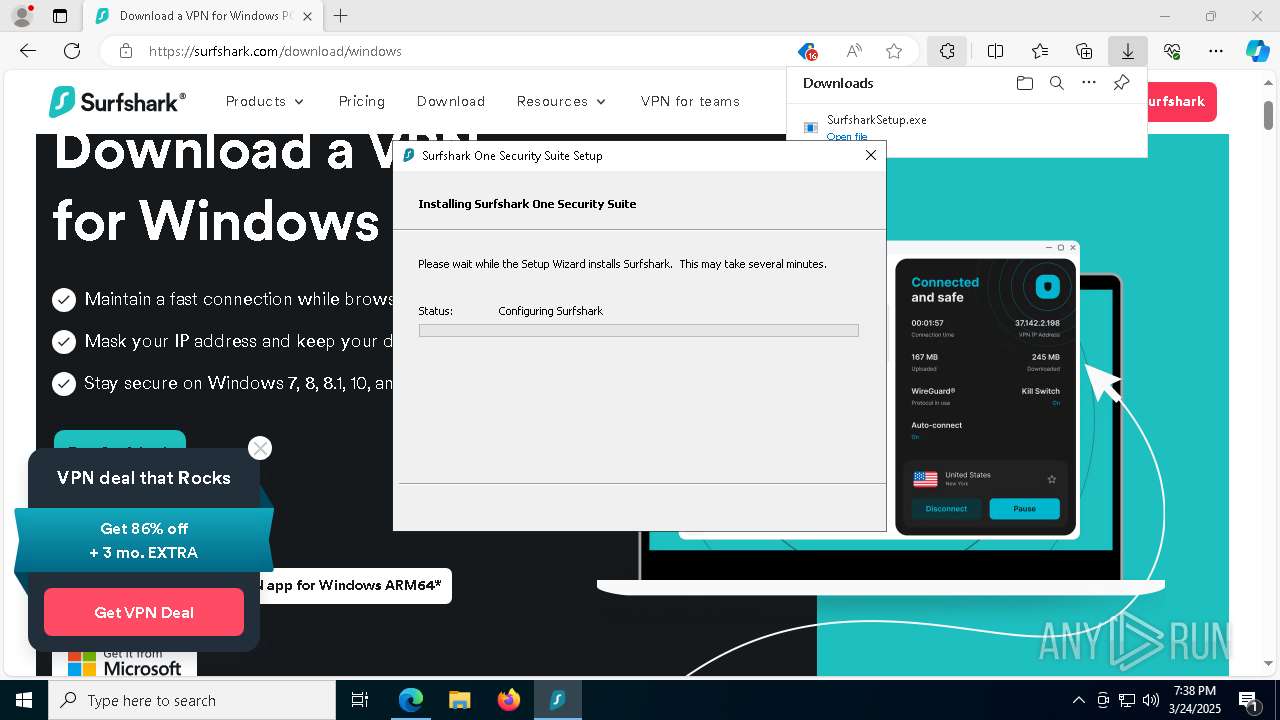This screenshot has height=720, width=1280.
Task: Open network icon in system tray
Action: [x=1127, y=700]
